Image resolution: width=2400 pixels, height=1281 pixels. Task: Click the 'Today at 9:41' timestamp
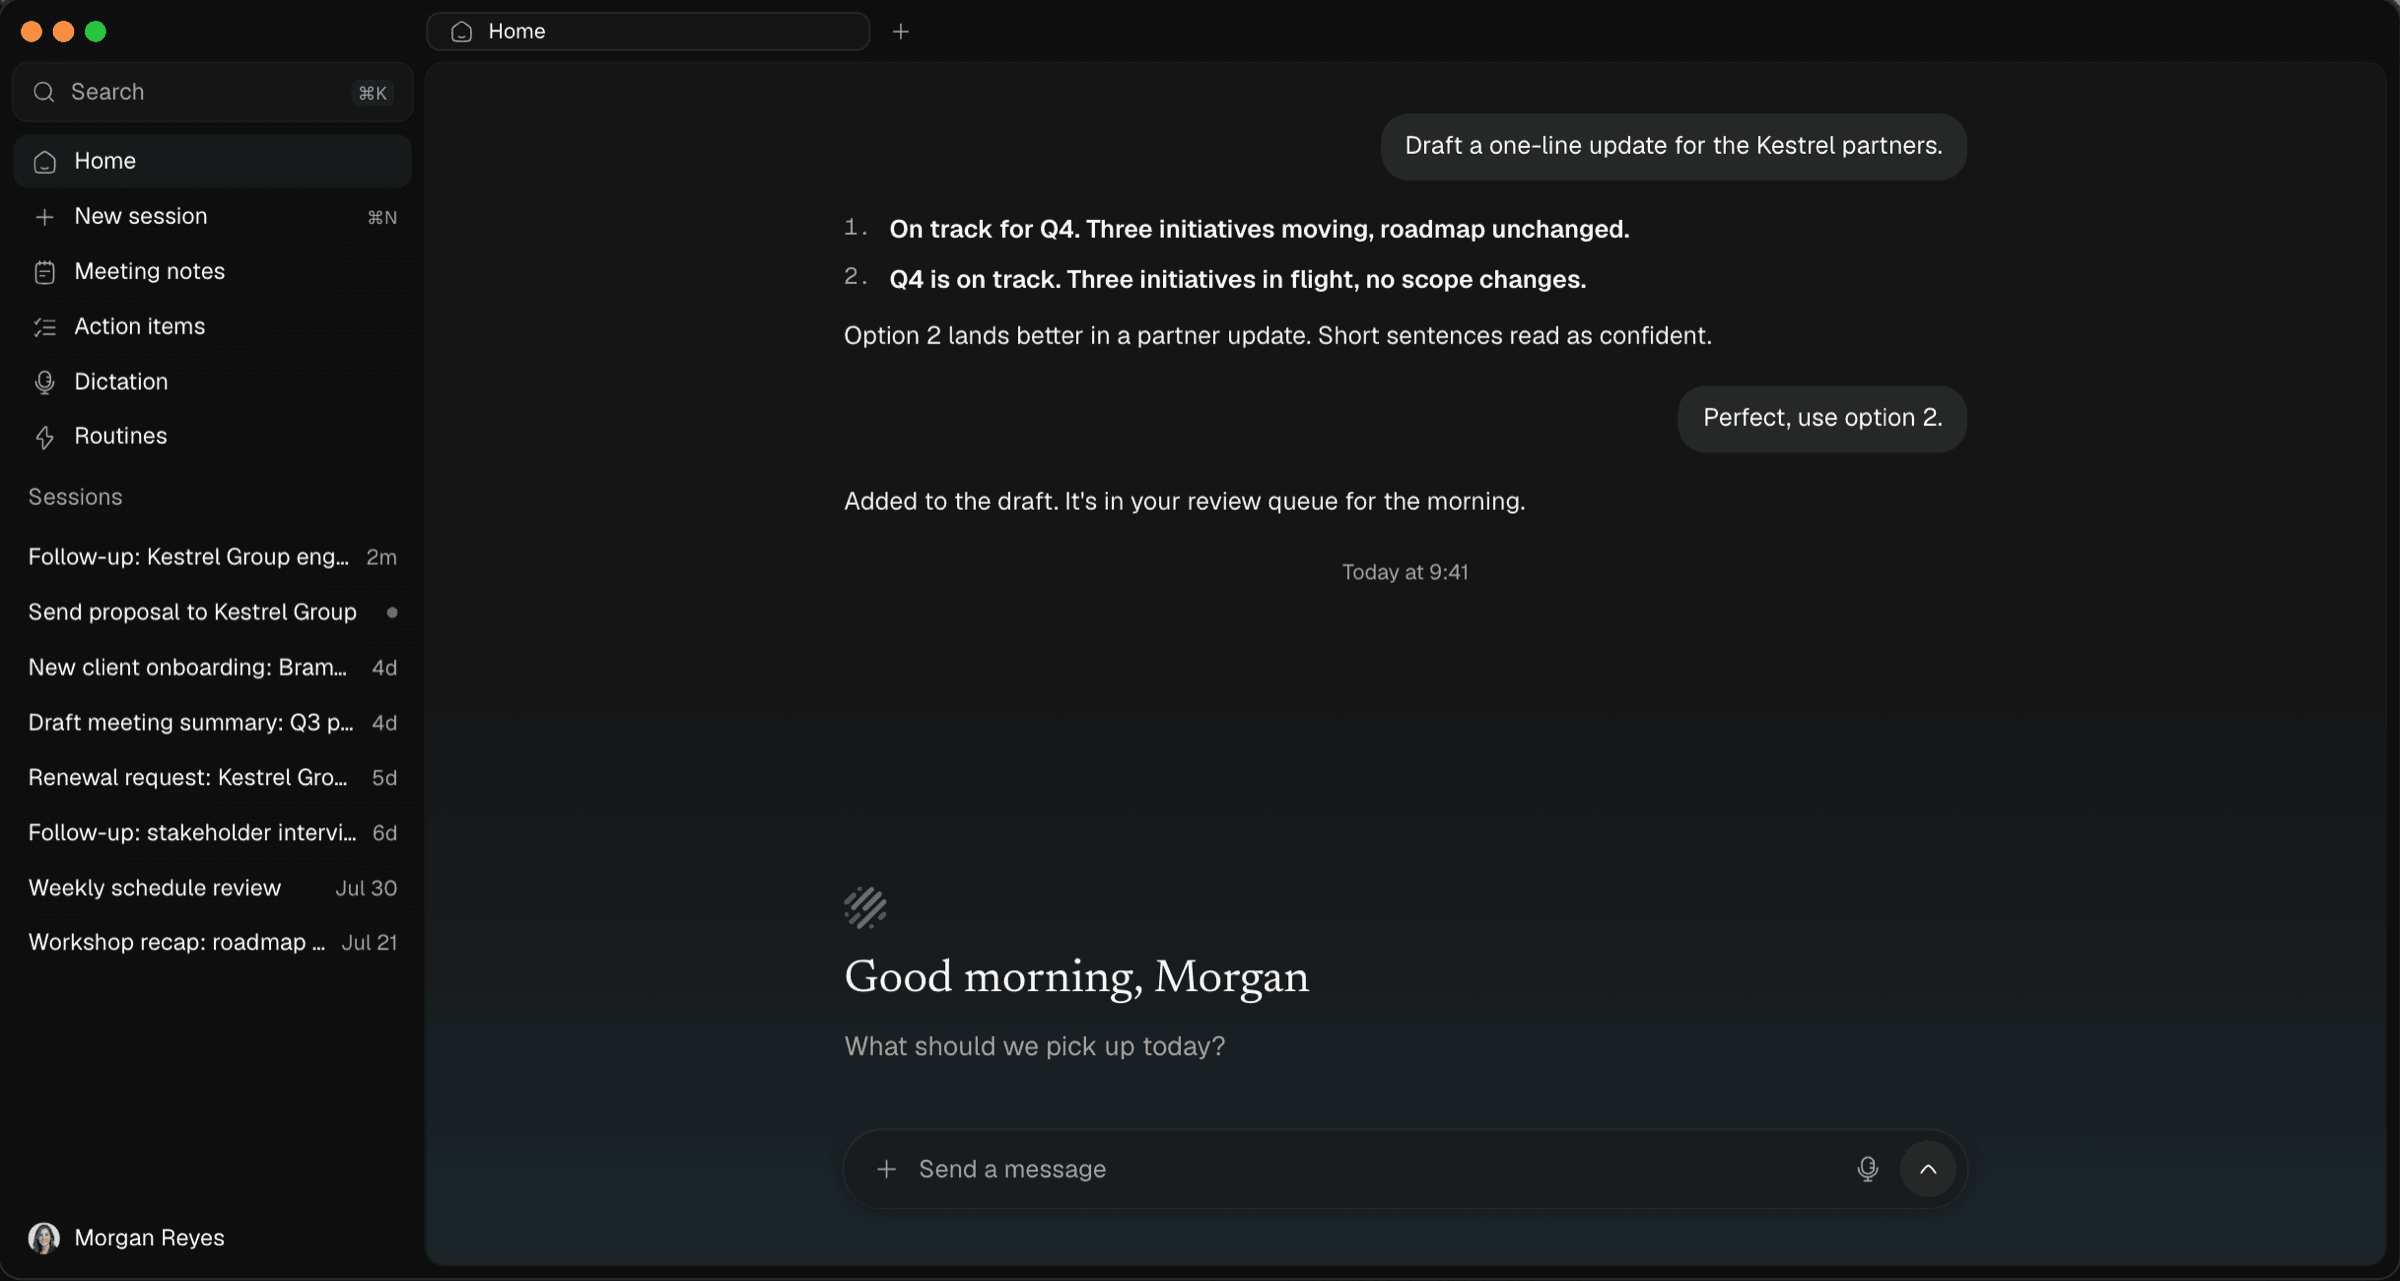click(x=1404, y=572)
